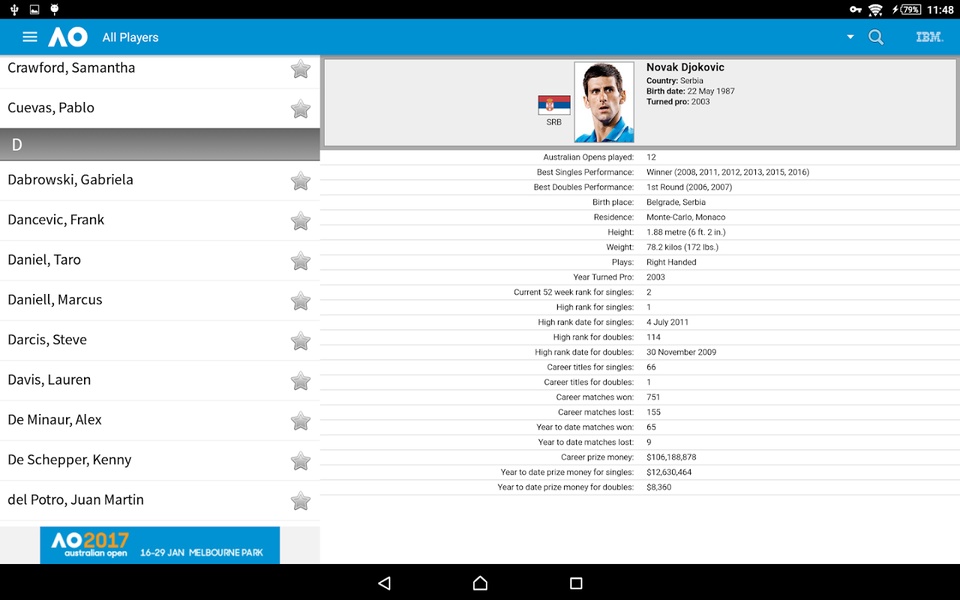Image resolution: width=960 pixels, height=600 pixels.
Task: Tap the D section header
Action: 160,144
